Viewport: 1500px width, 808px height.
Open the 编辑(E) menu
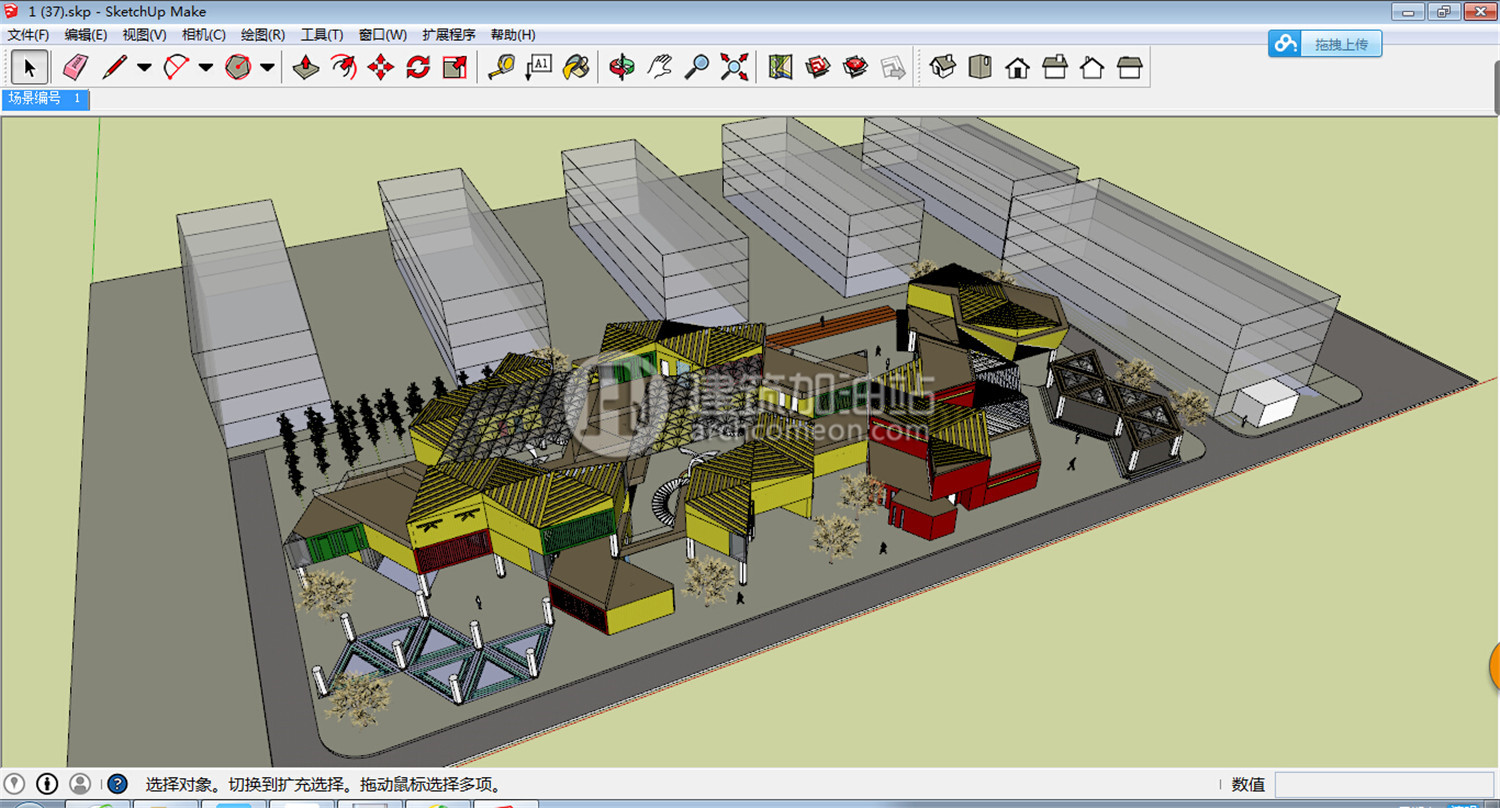86,34
